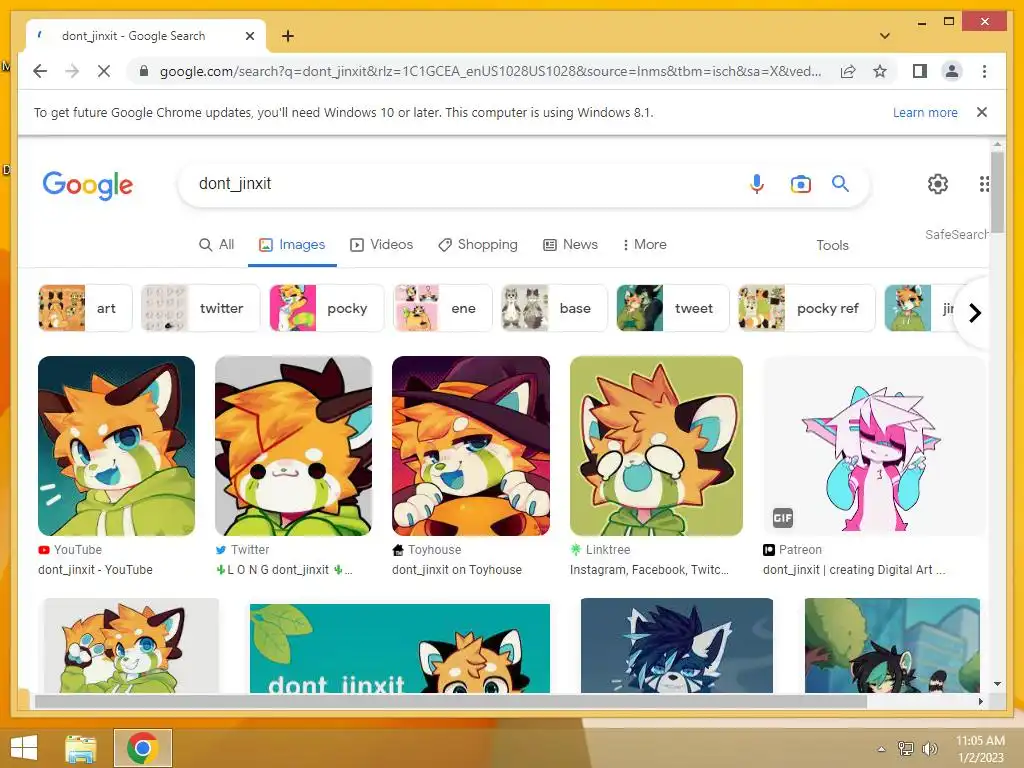Open teal dont_jinxit banner thumbnail
Viewport: 1024px width, 768px height.
coord(400,648)
